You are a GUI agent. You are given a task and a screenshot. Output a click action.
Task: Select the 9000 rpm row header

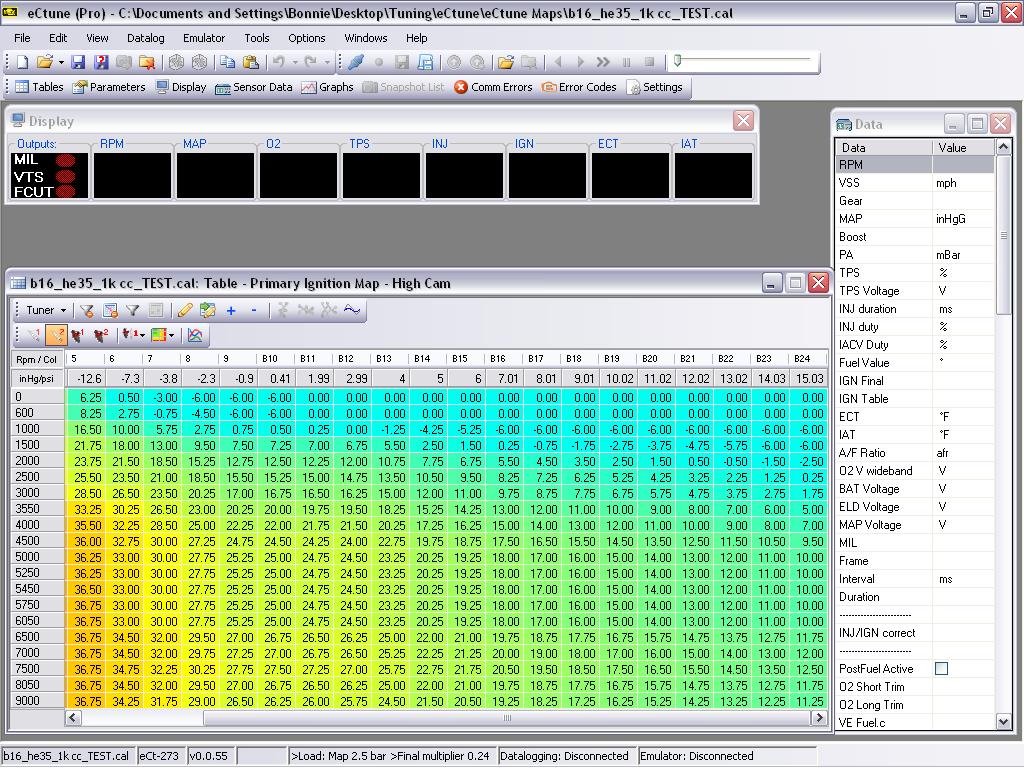pos(37,701)
